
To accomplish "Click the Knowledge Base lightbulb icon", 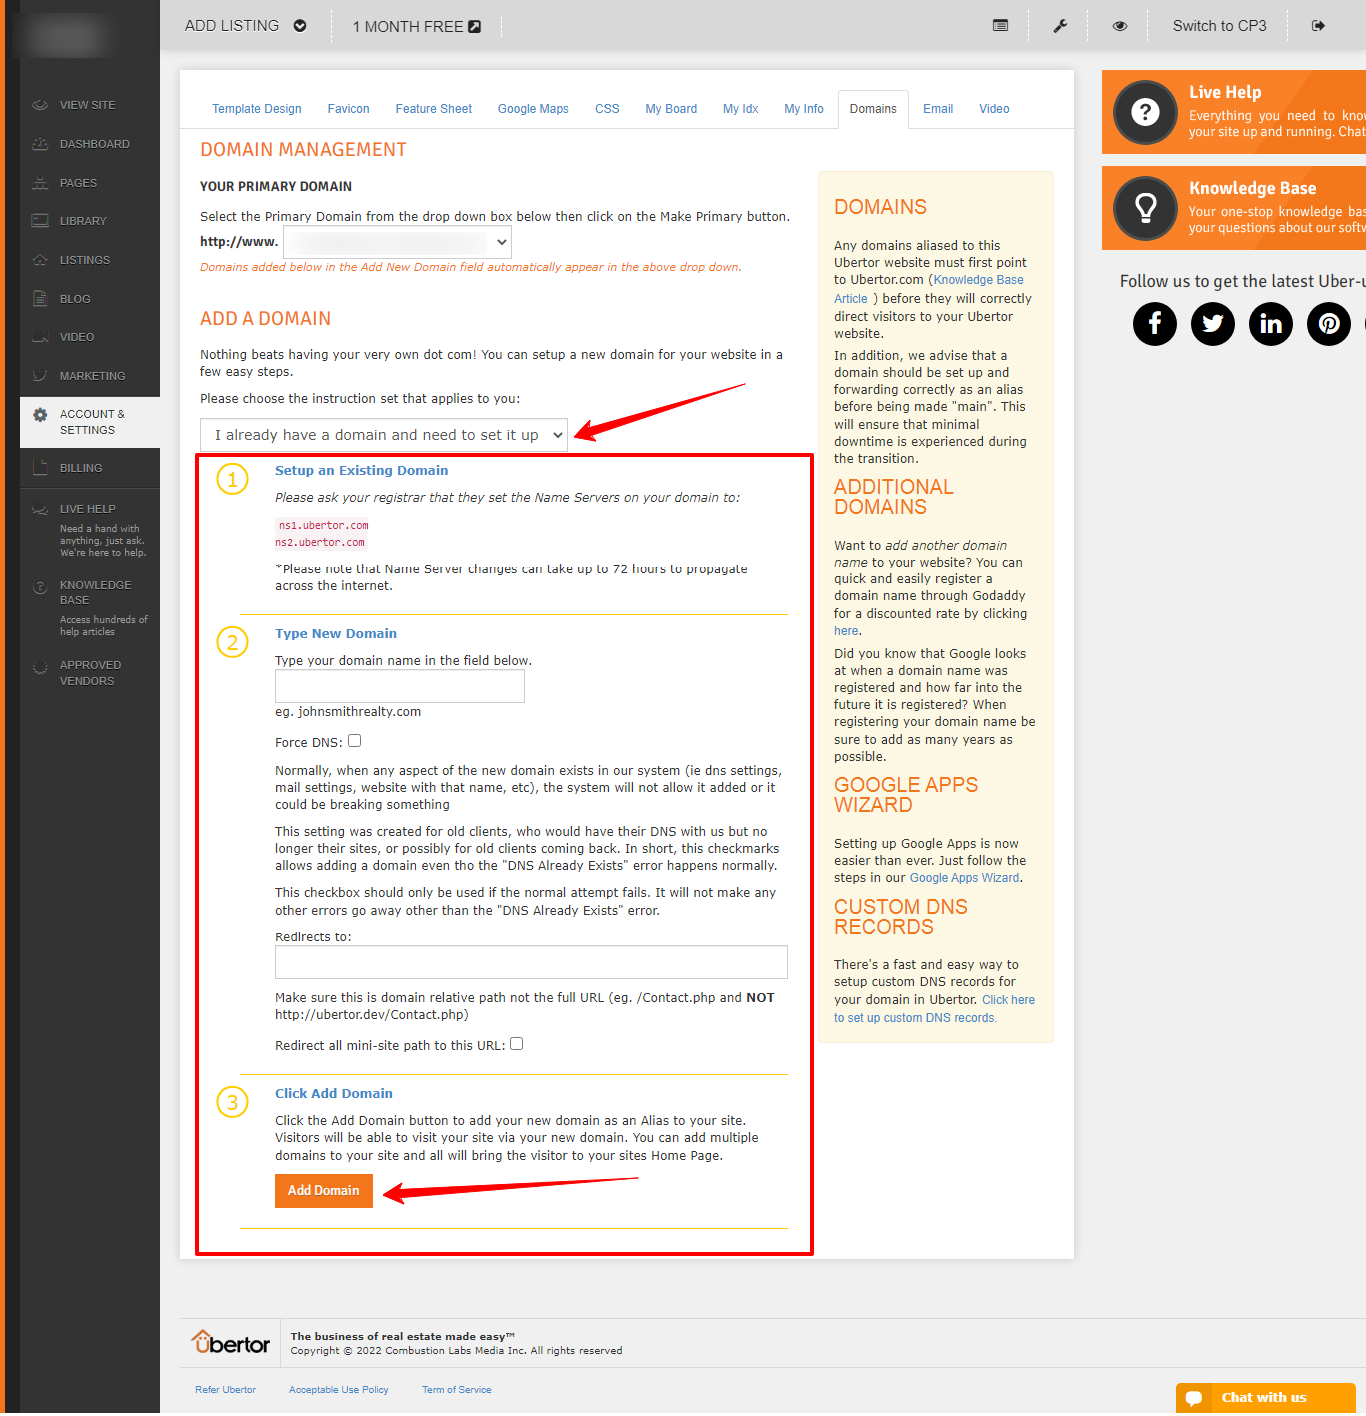I will click(1146, 208).
